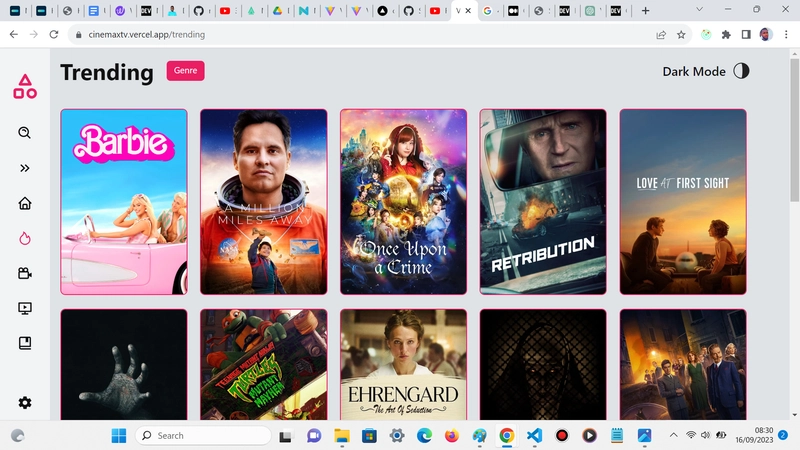800x450 pixels.
Task: Select the Trending flame icon
Action: (24, 238)
